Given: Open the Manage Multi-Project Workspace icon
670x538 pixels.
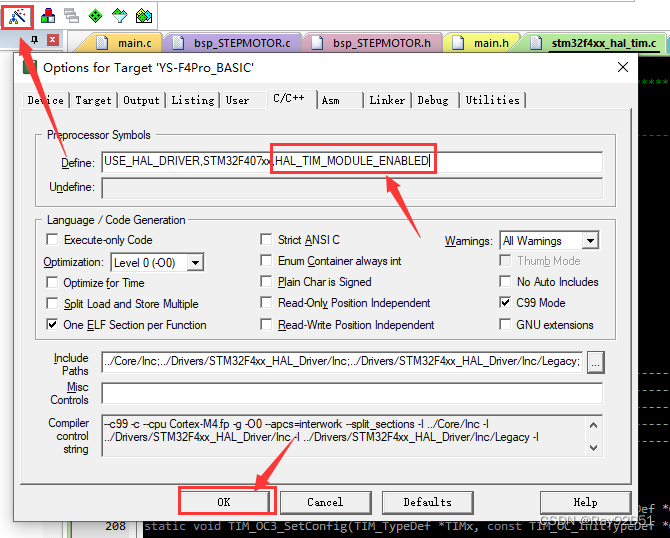Looking at the screenshot, I should [71, 16].
